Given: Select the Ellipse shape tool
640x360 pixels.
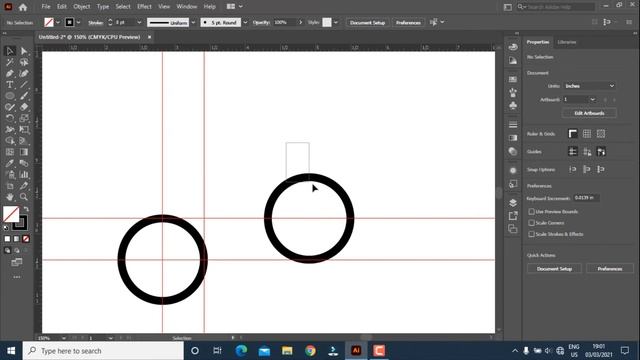Looking at the screenshot, I should (x=10, y=96).
